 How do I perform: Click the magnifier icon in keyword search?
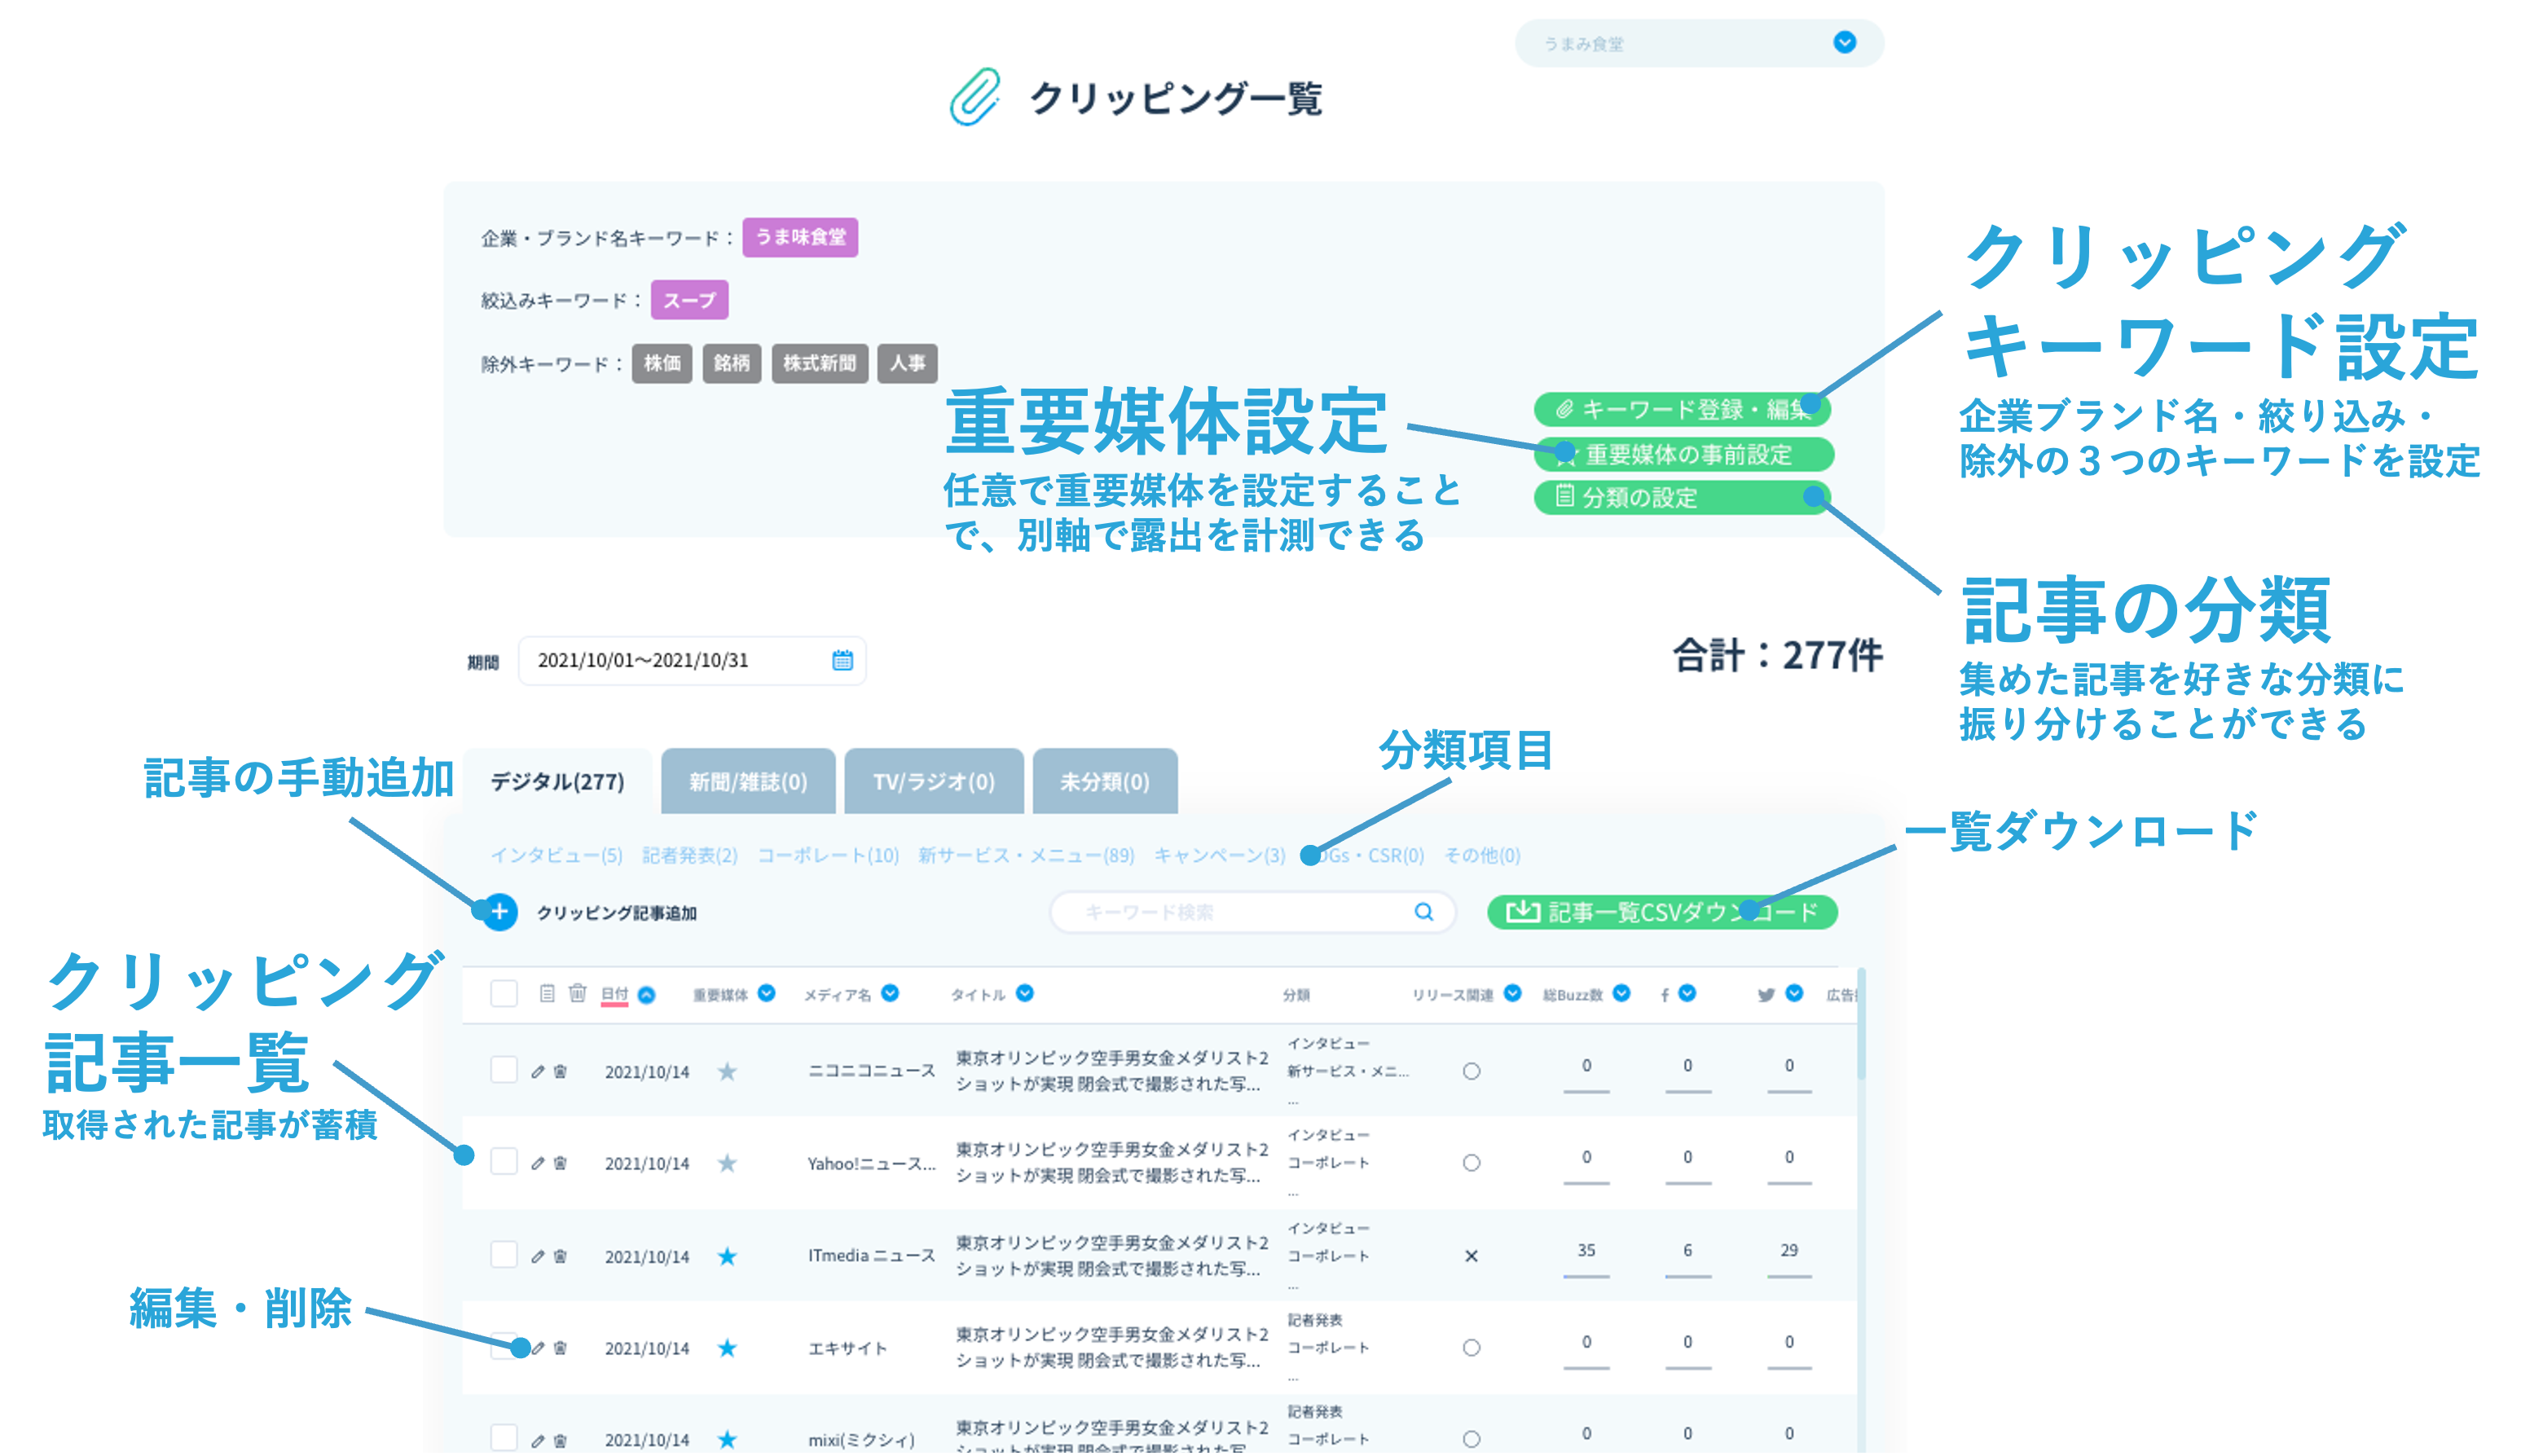pos(1423,912)
